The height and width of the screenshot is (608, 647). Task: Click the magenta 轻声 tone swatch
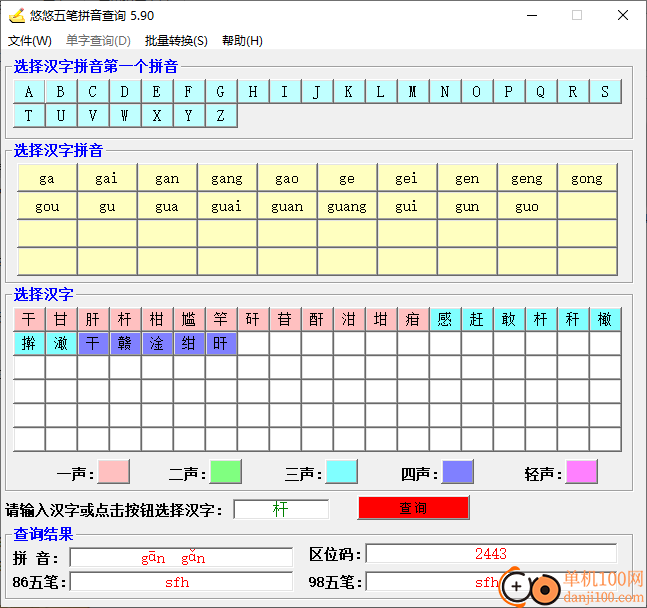tap(582, 471)
